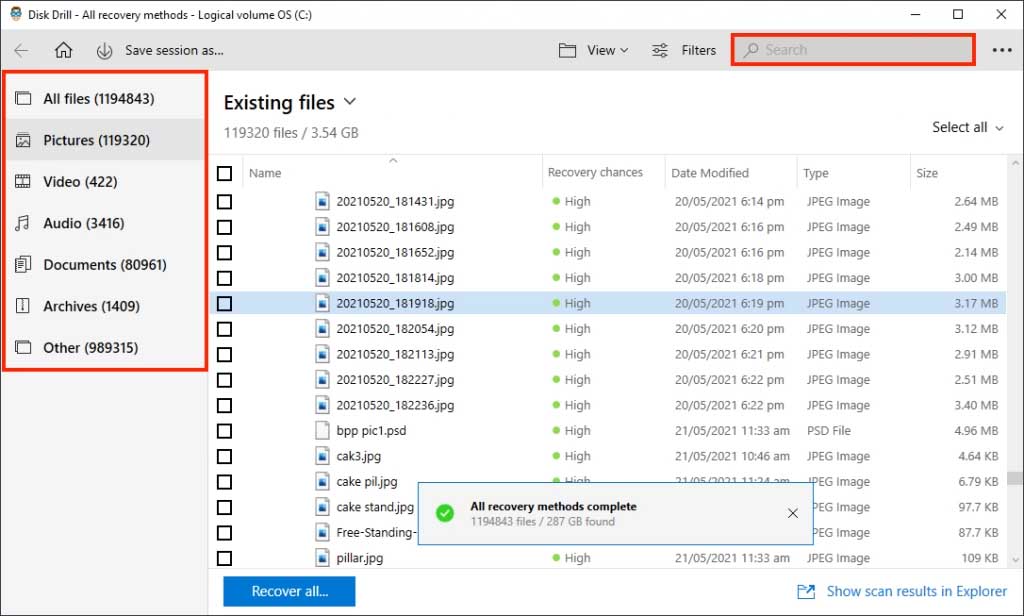Open Filters sliders icon
The height and width of the screenshot is (616, 1024).
(x=660, y=50)
